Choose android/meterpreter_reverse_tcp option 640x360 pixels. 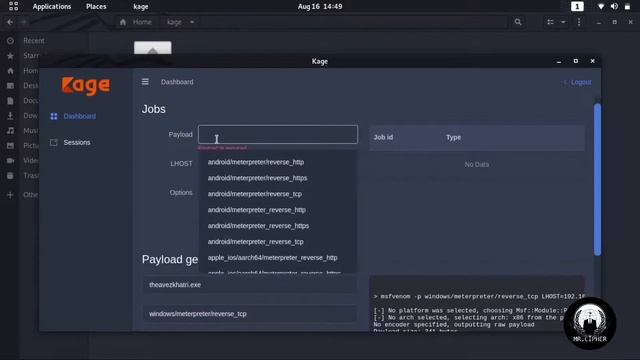click(256, 242)
